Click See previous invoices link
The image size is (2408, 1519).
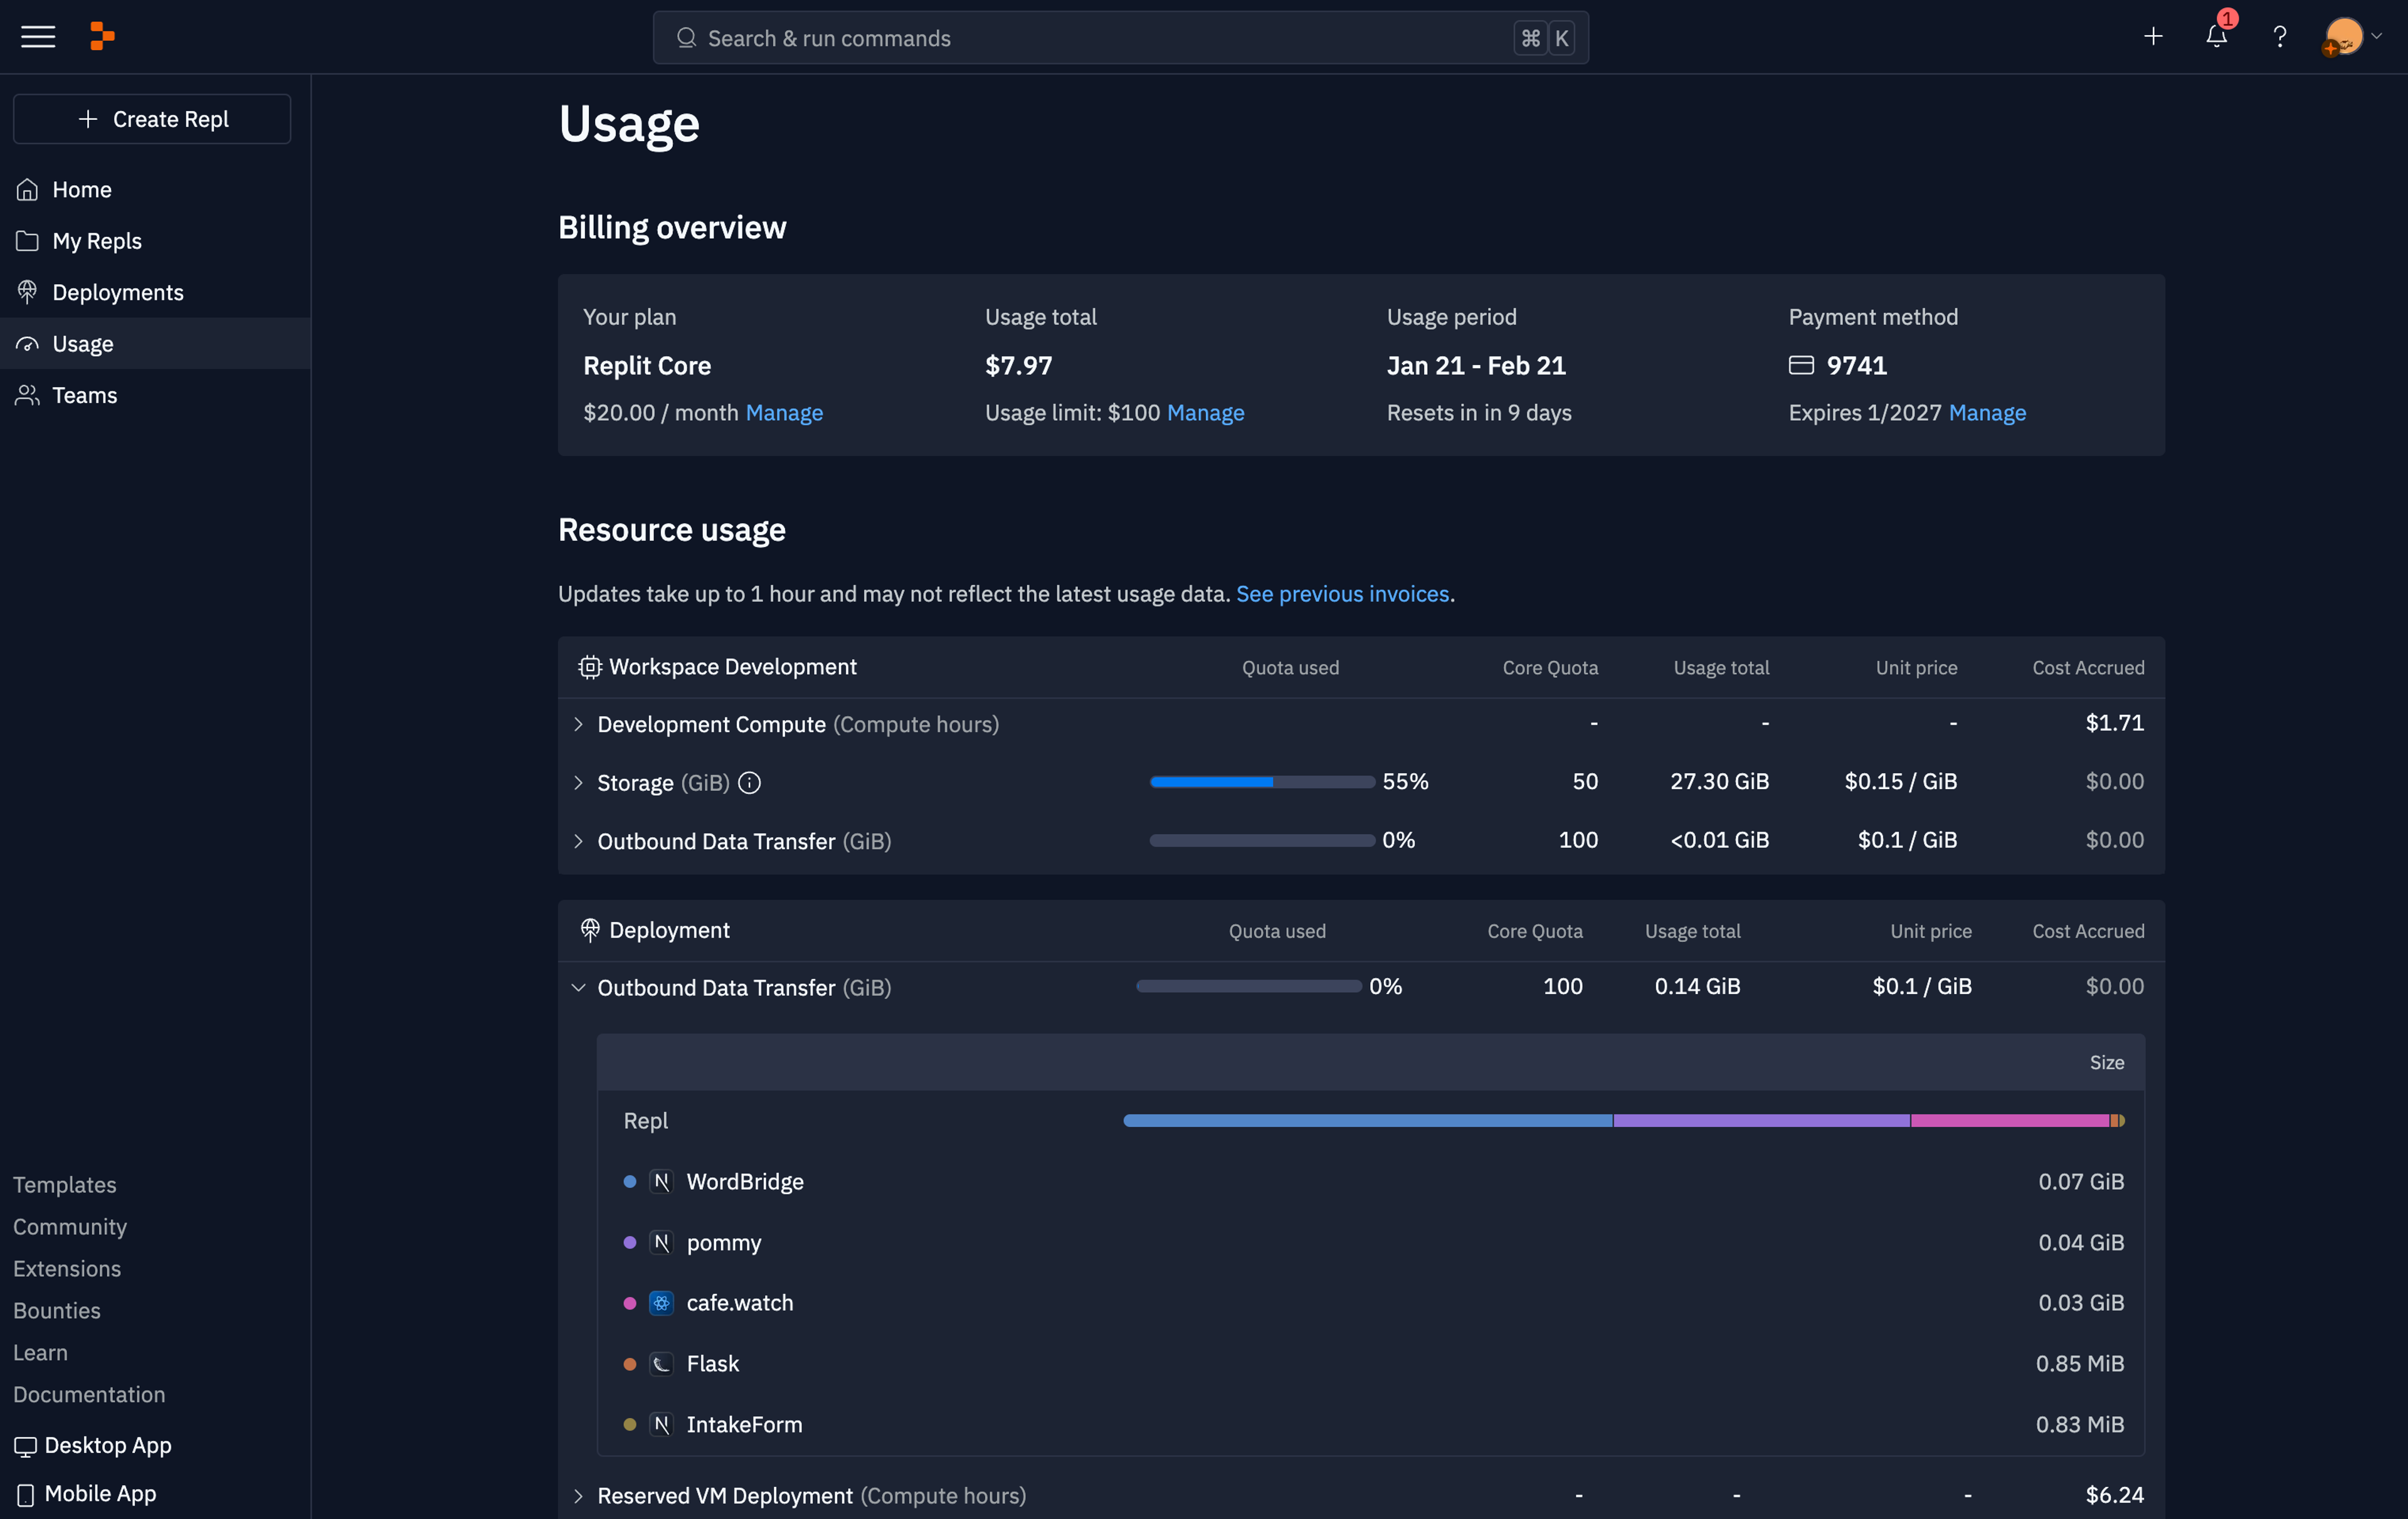1342,594
